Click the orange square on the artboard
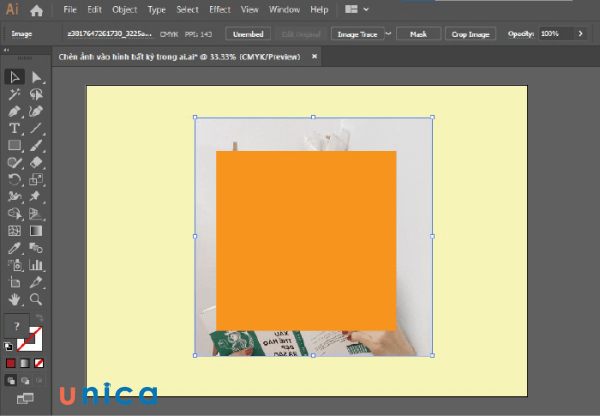 pos(306,240)
